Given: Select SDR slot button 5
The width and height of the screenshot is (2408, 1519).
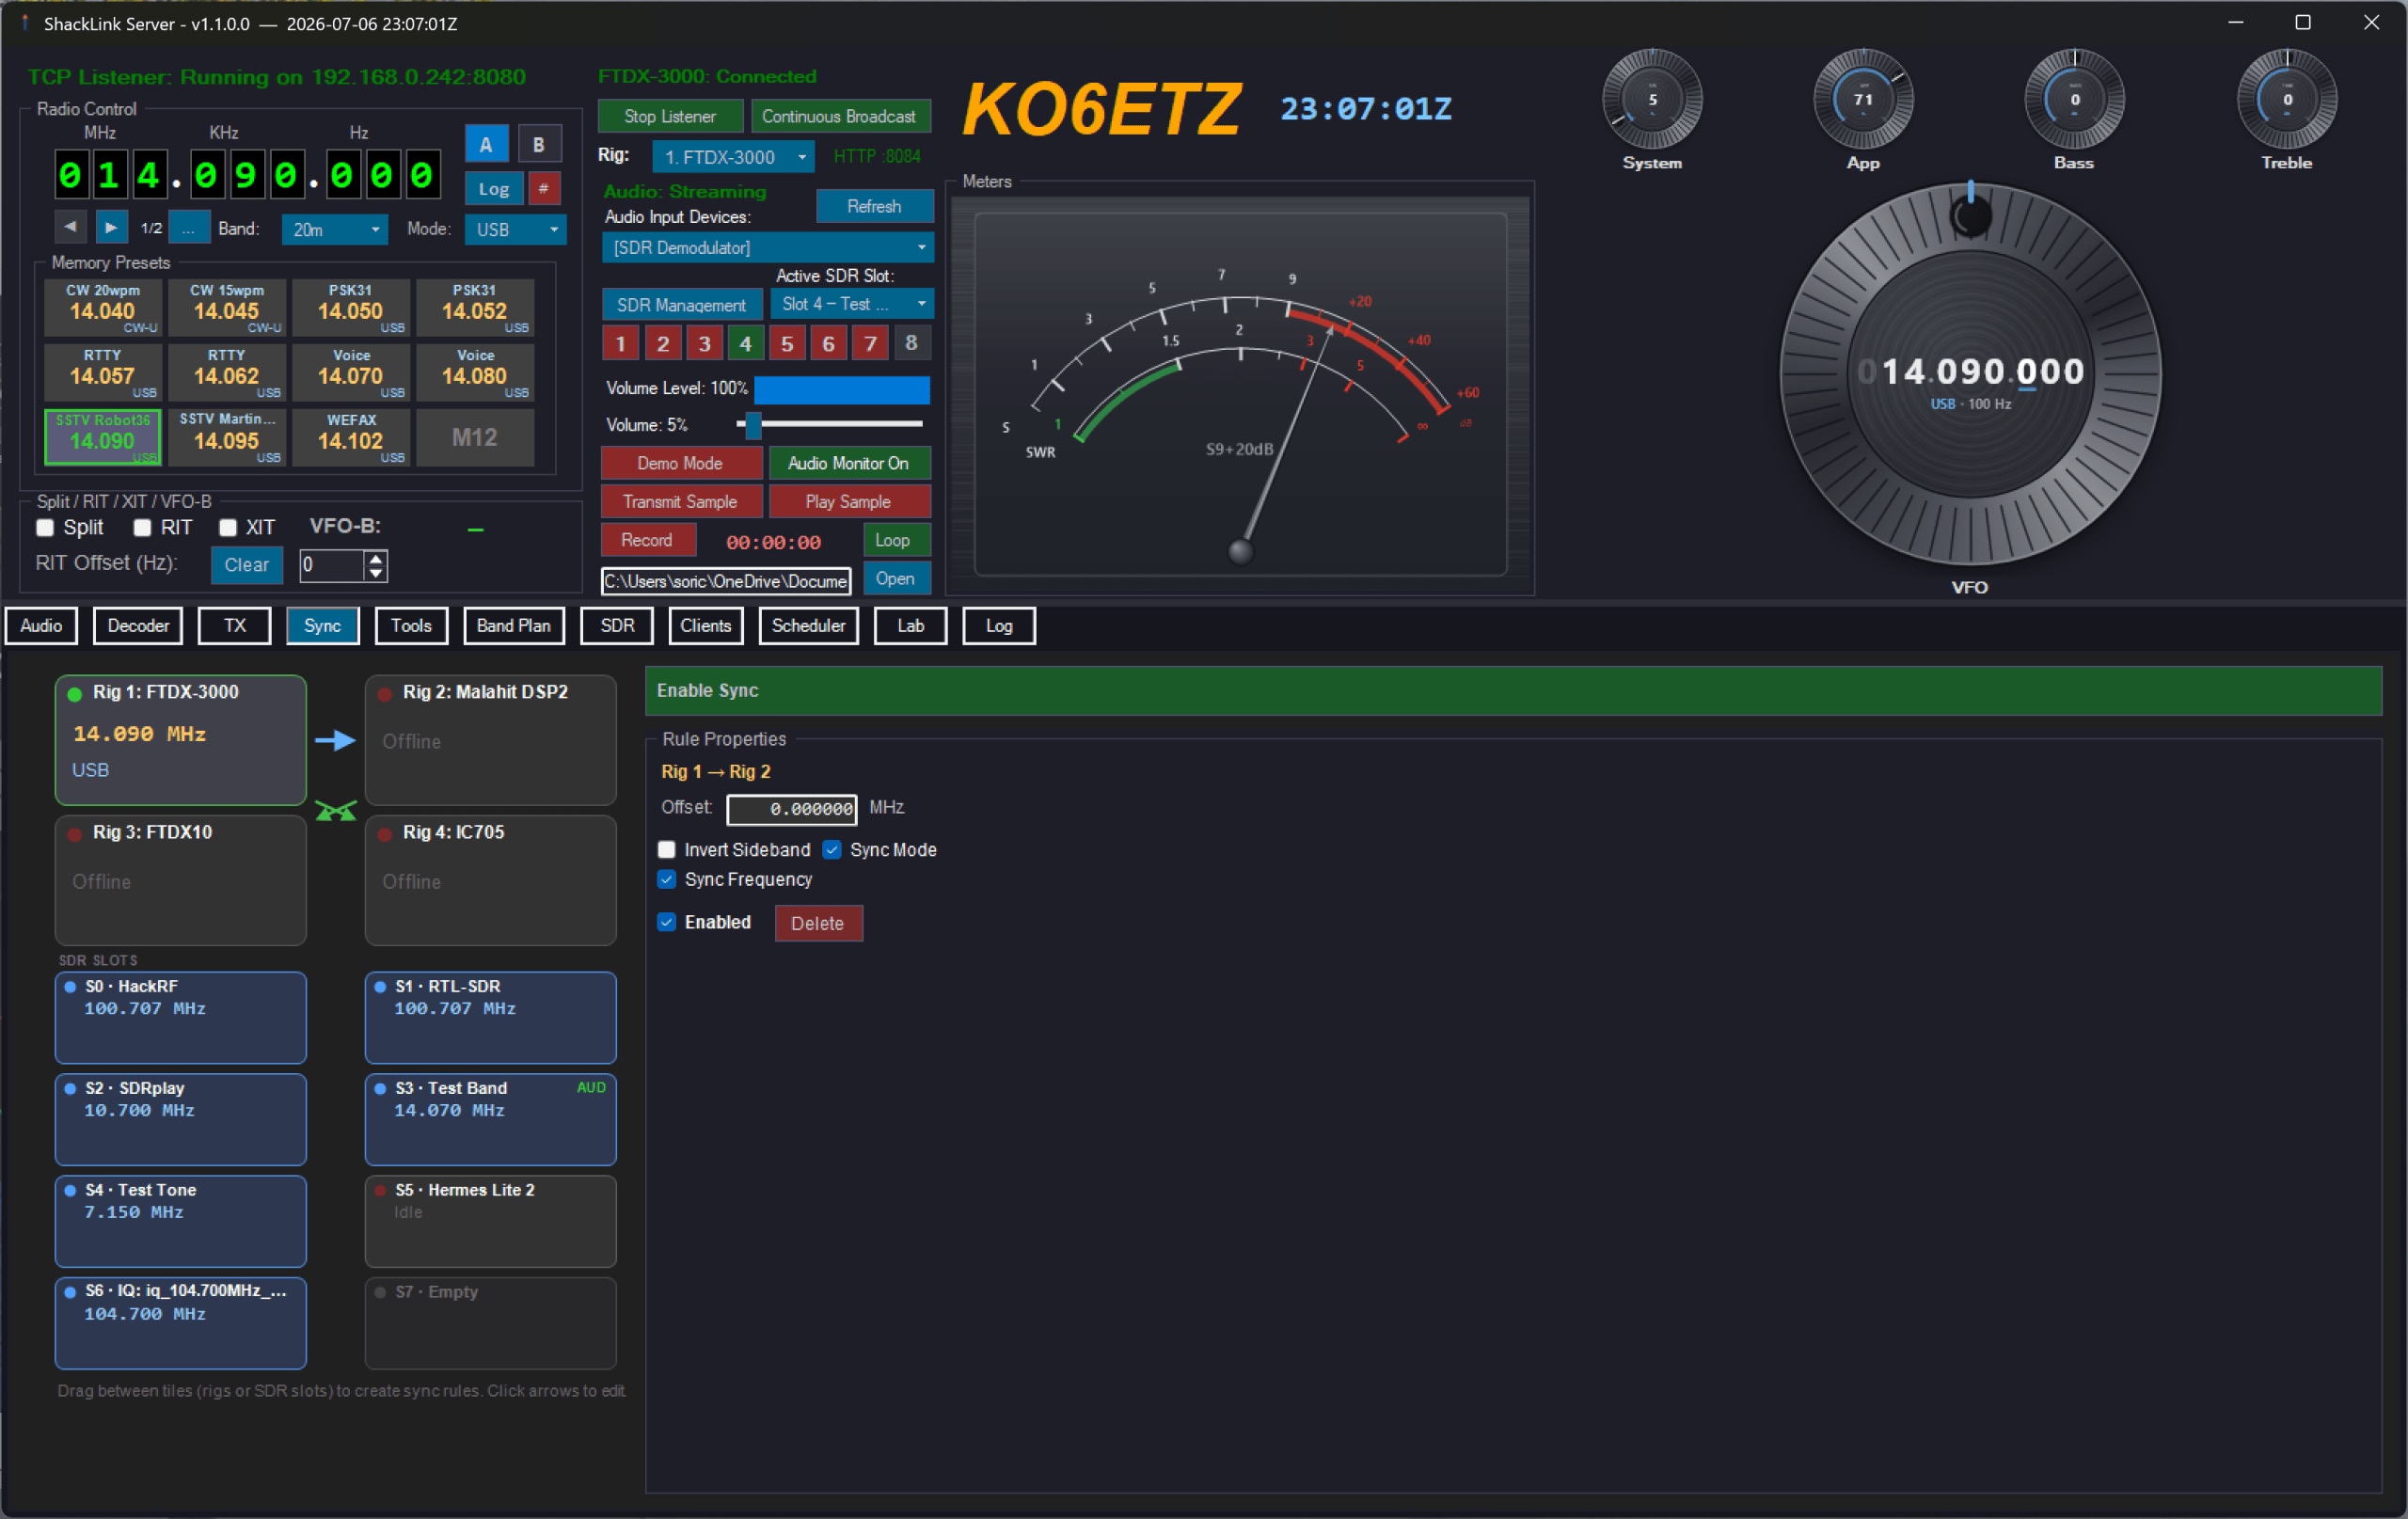Looking at the screenshot, I should pyautogui.click(x=787, y=343).
